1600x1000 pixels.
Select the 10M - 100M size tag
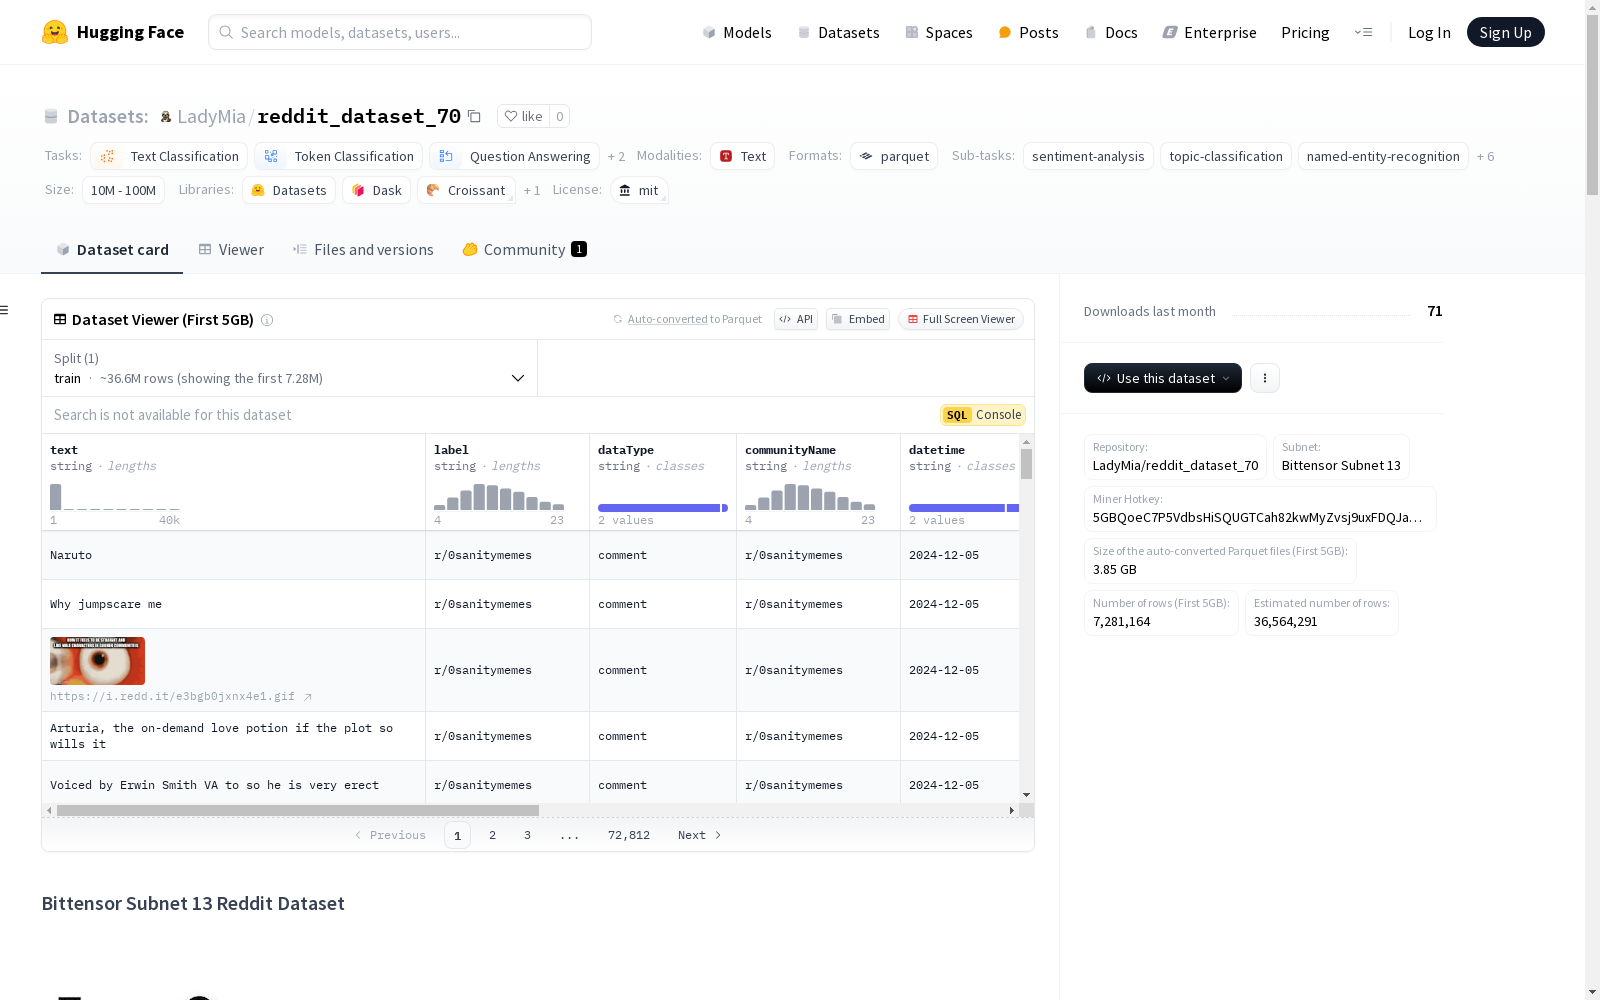tap(123, 190)
